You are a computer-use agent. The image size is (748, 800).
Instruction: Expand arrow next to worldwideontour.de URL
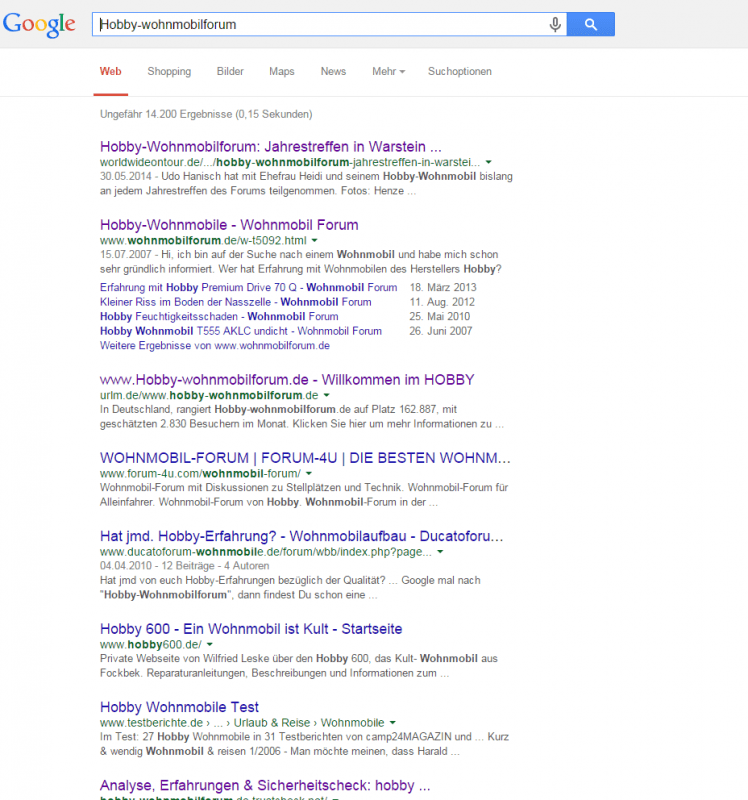click(489, 162)
